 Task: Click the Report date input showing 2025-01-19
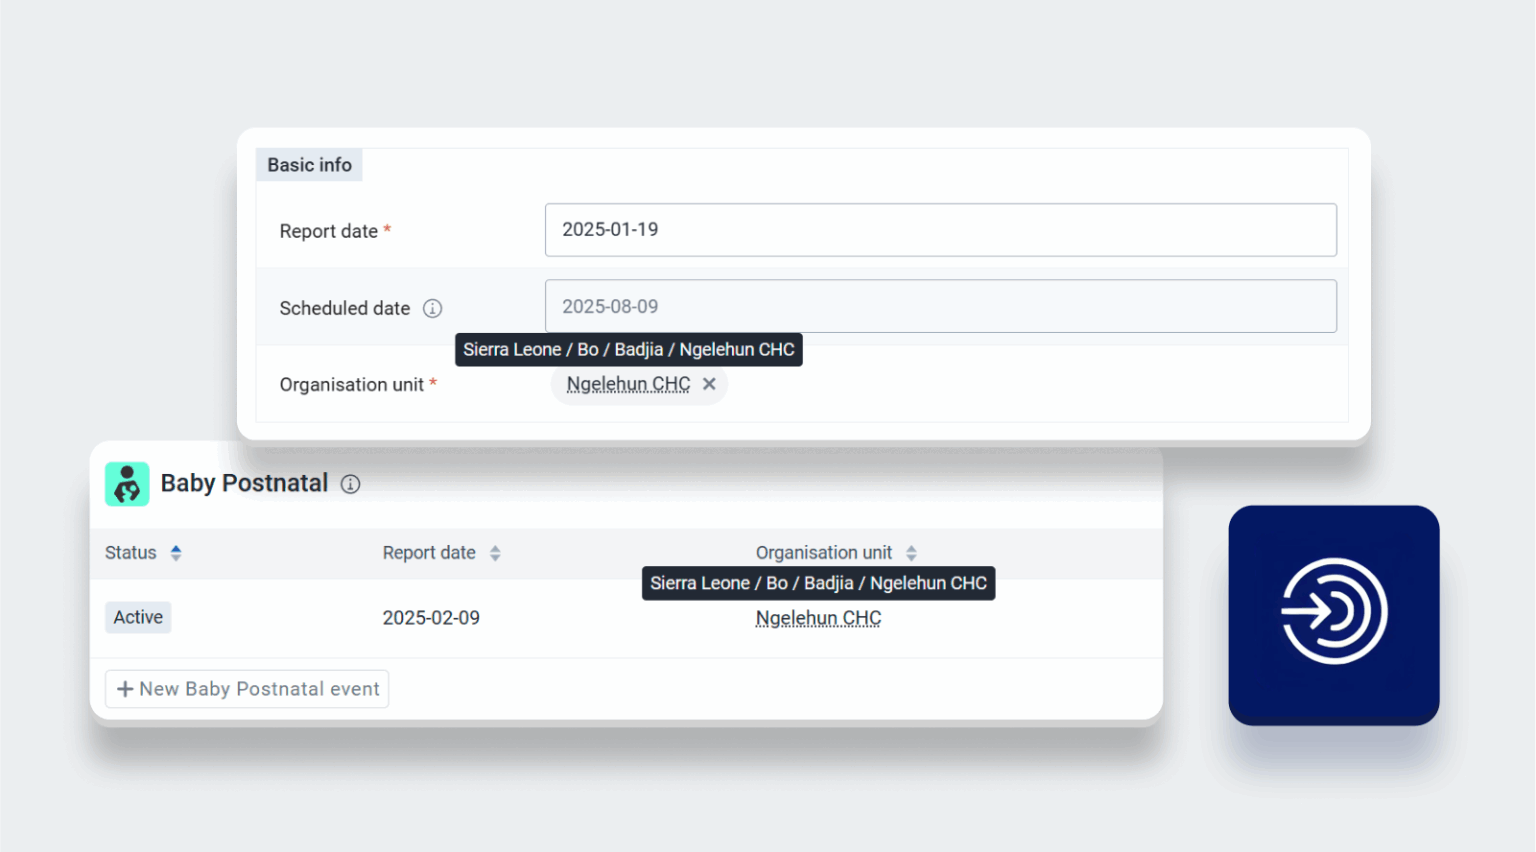pos(940,229)
